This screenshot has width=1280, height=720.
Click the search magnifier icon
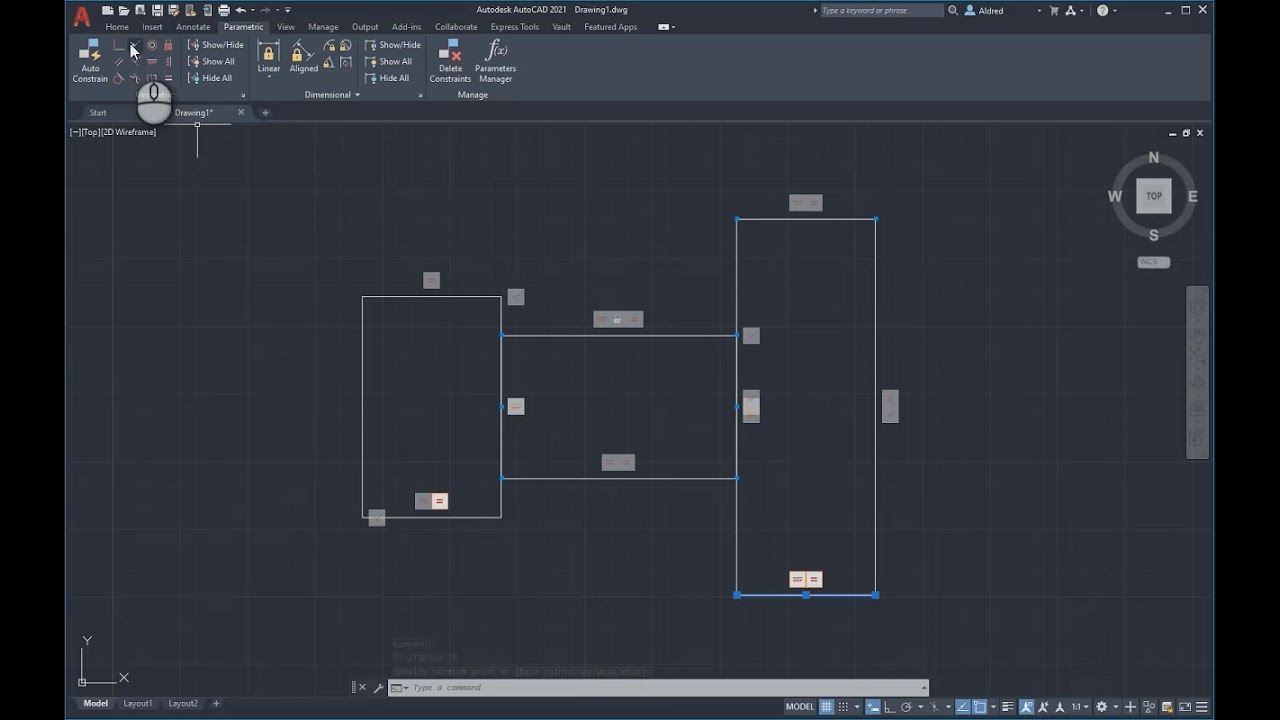point(953,10)
